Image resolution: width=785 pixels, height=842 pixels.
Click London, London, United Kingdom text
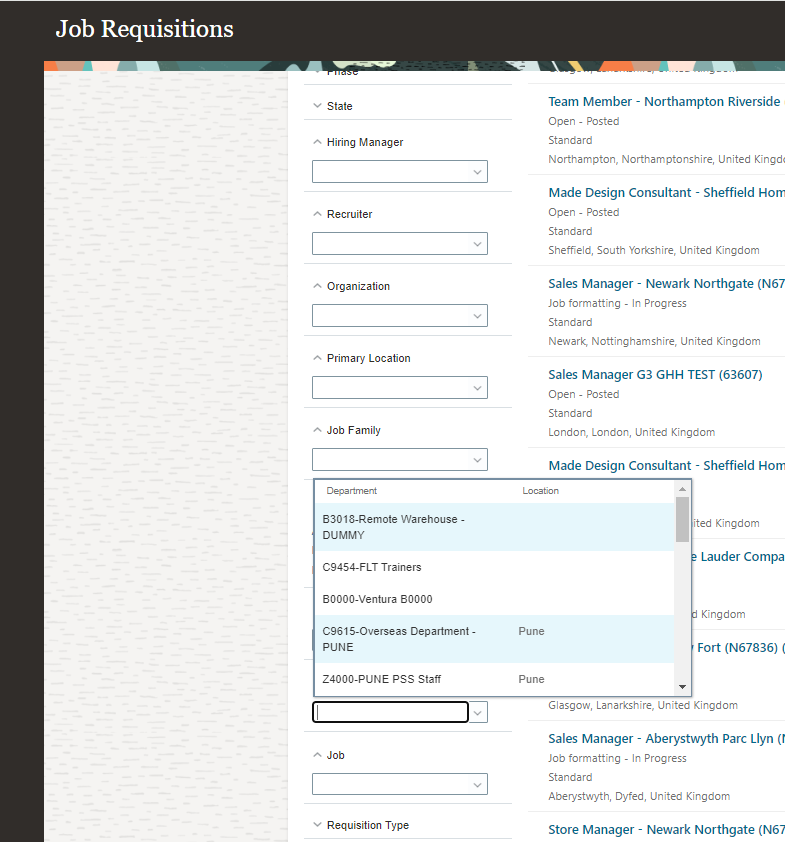coord(631,432)
